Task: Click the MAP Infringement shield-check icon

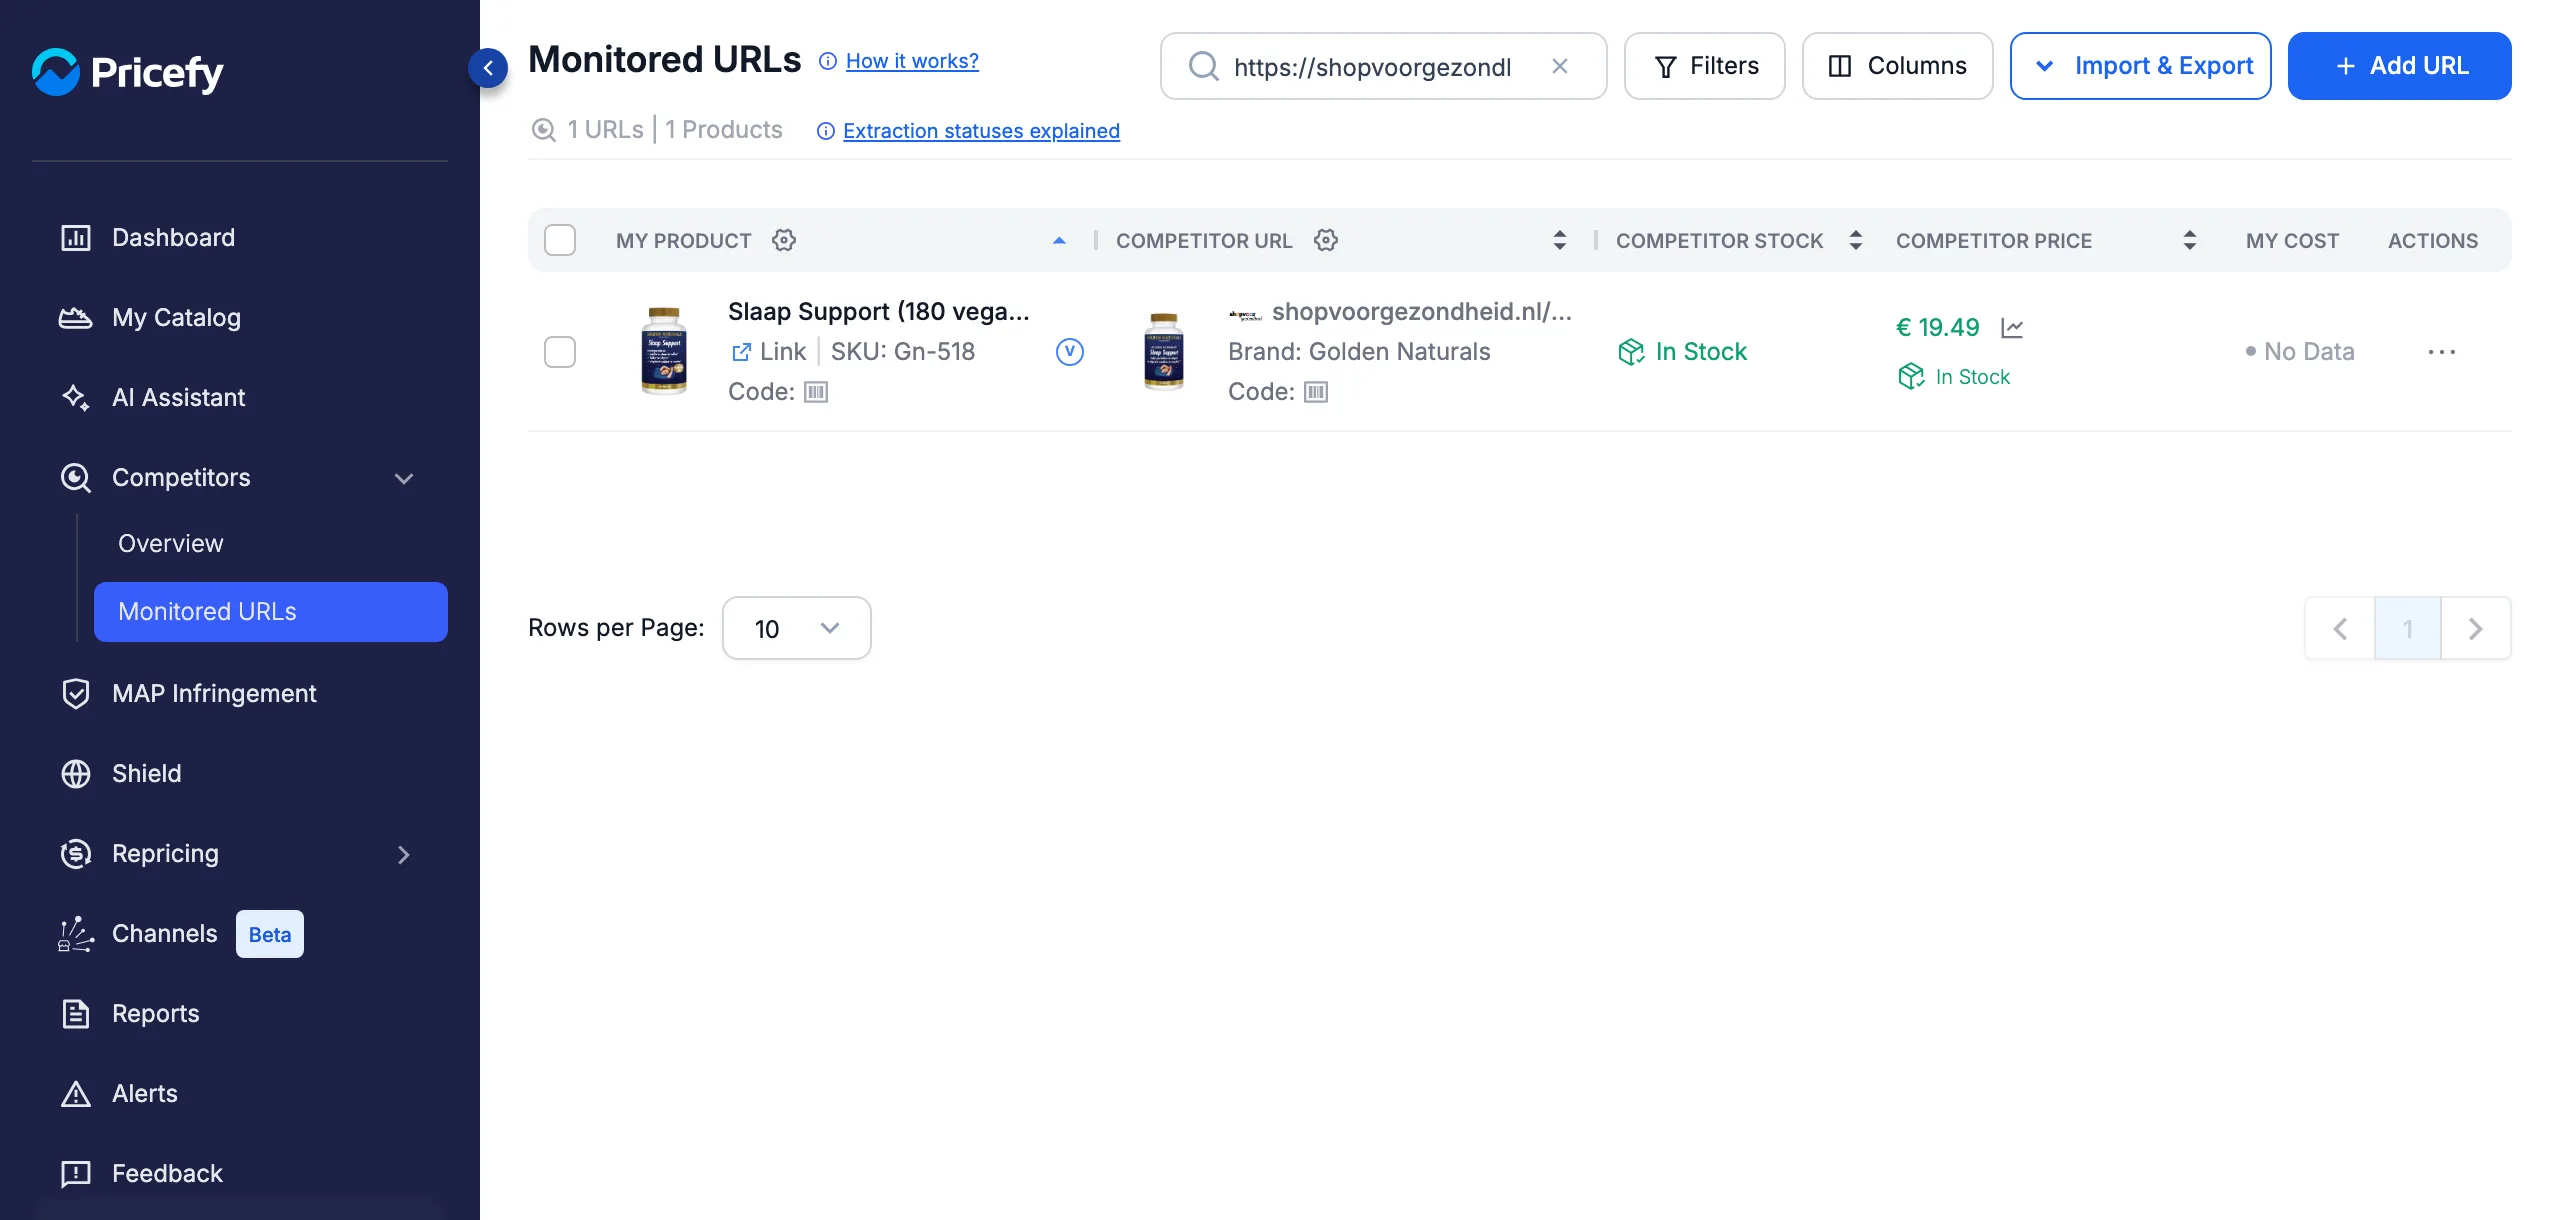Action: (x=76, y=694)
